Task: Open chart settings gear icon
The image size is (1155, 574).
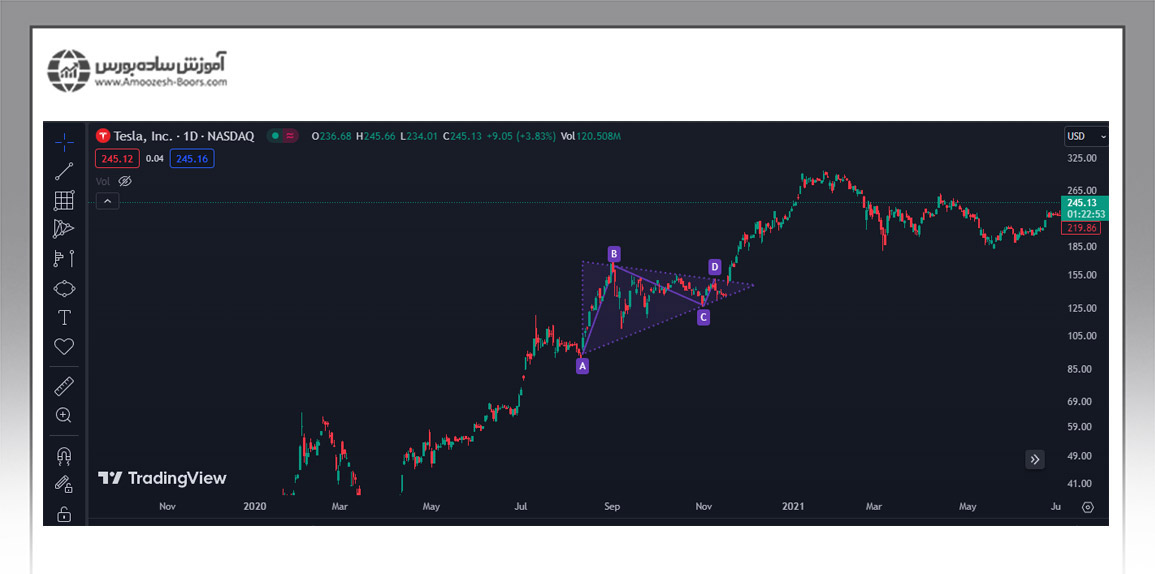Action: [1088, 507]
